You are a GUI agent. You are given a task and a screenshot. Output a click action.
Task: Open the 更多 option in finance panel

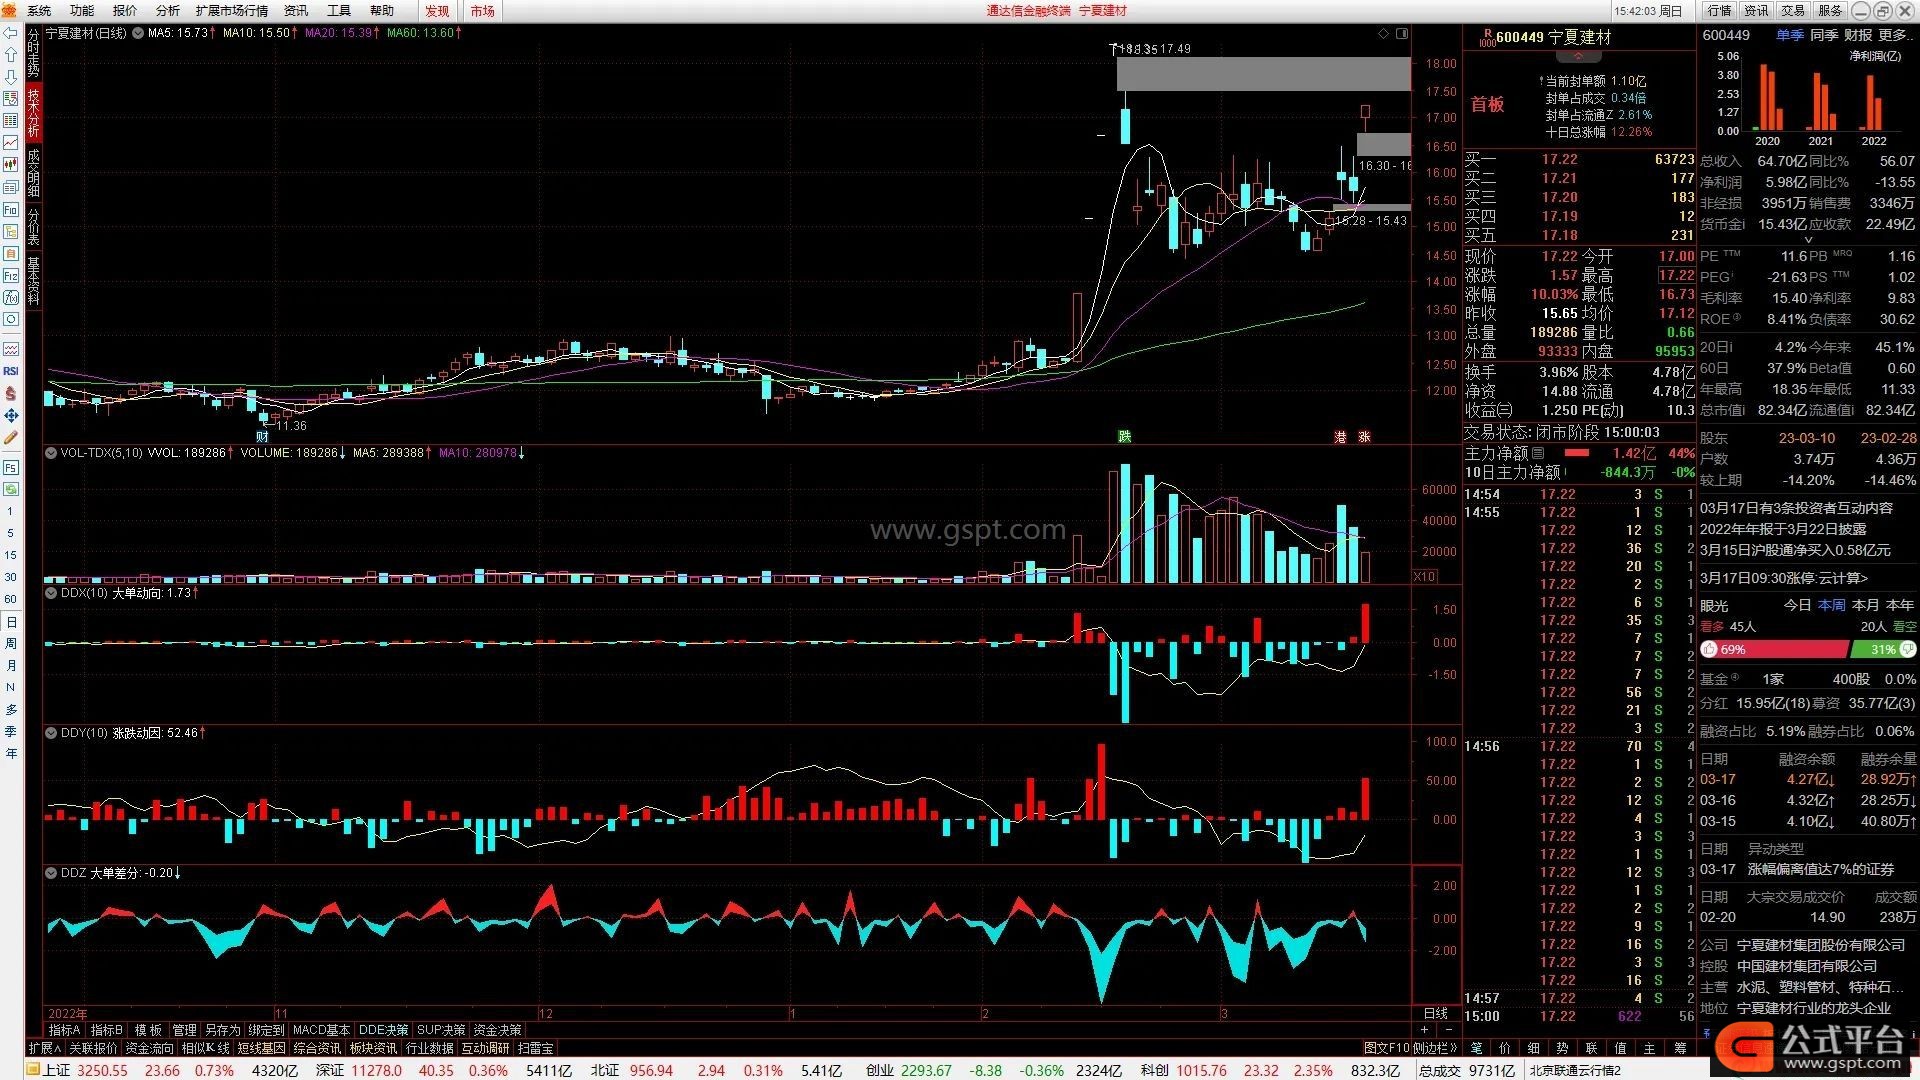[x=1893, y=35]
